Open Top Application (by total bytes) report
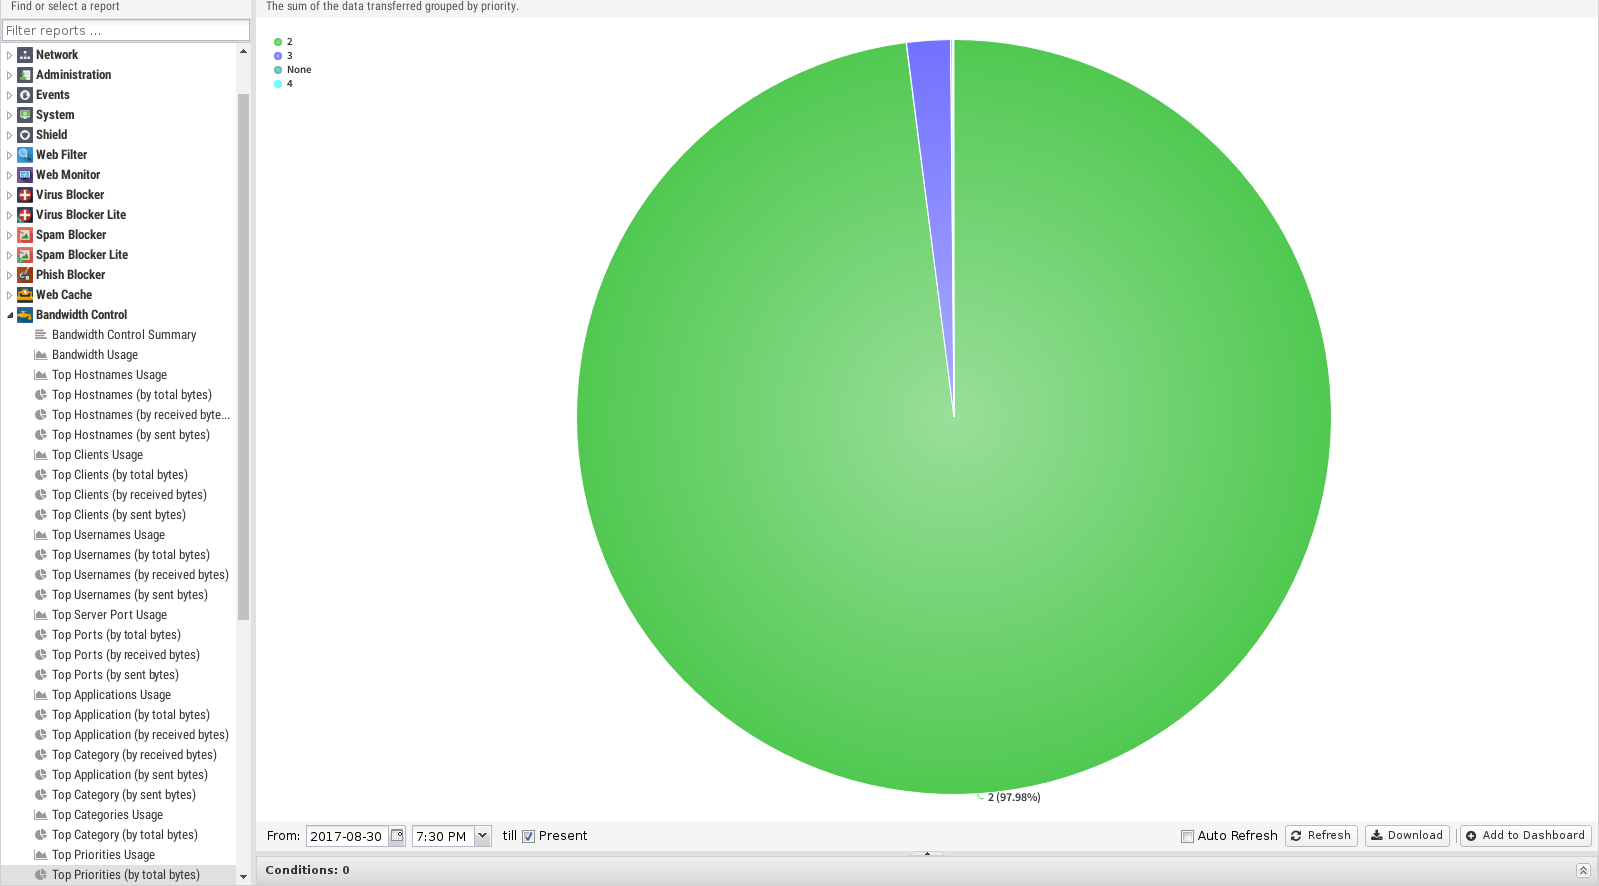This screenshot has width=1599, height=886. click(131, 715)
